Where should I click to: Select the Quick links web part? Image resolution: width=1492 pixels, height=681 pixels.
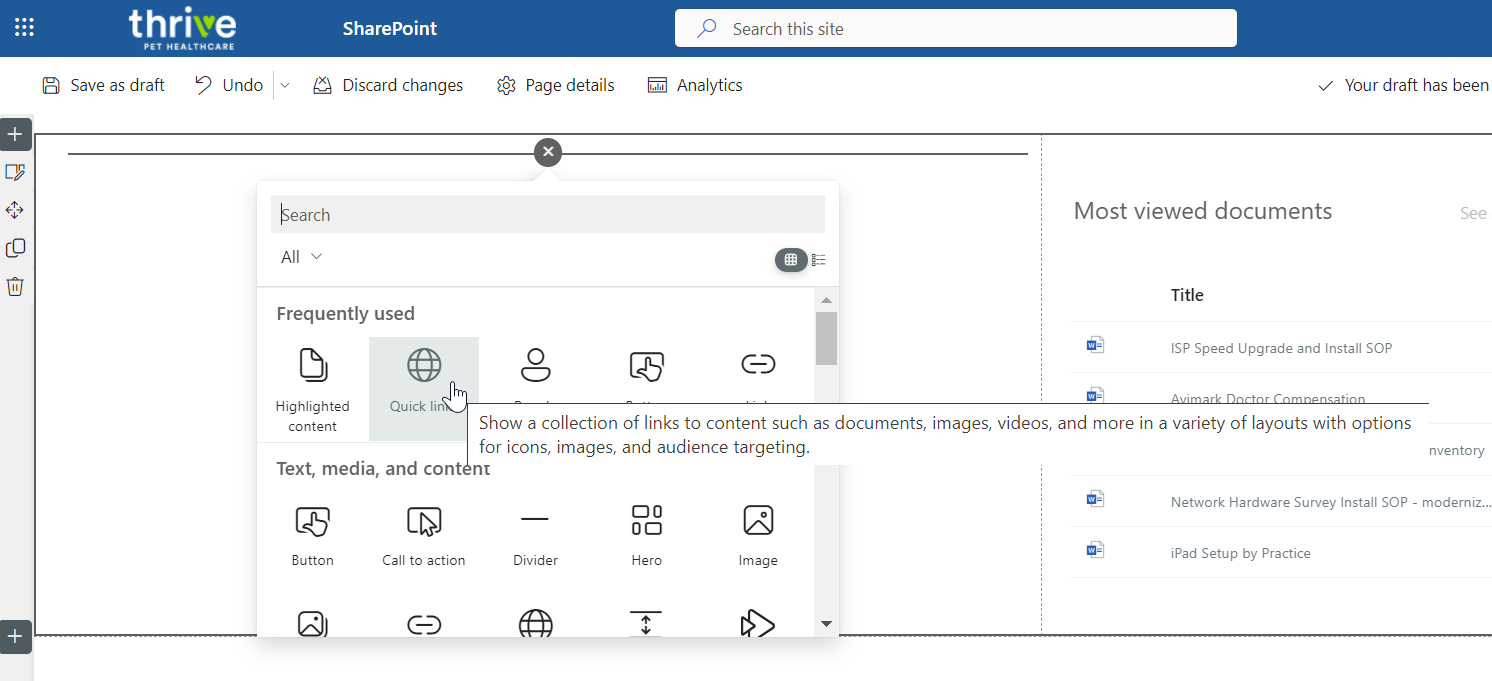click(424, 388)
